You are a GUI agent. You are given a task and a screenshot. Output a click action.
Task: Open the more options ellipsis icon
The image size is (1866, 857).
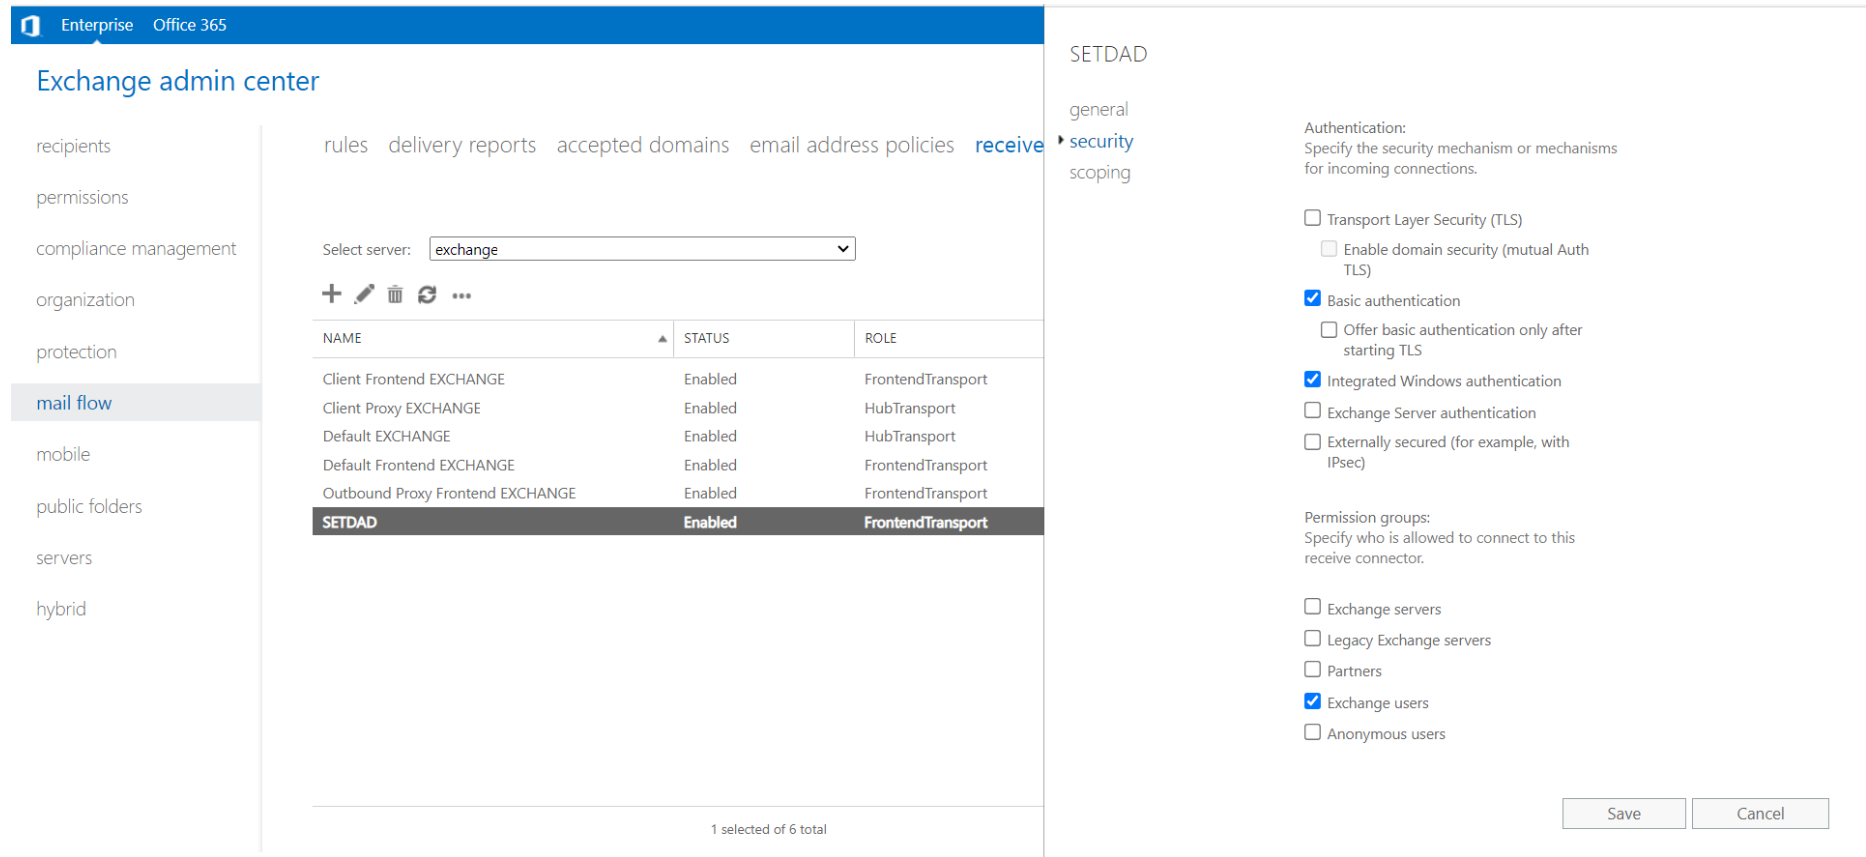coord(461,296)
